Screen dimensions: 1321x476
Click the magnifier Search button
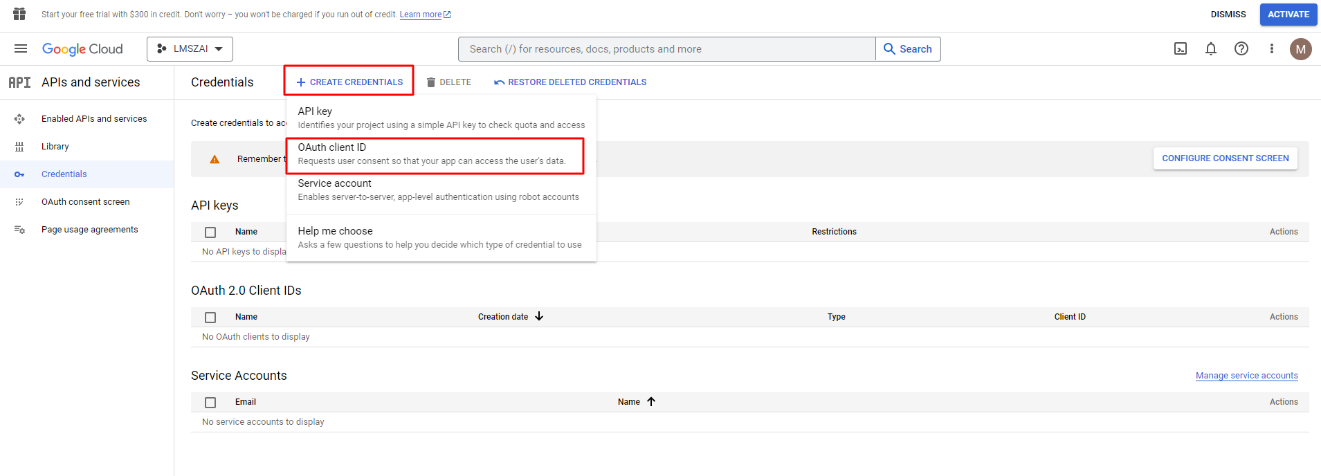[908, 49]
